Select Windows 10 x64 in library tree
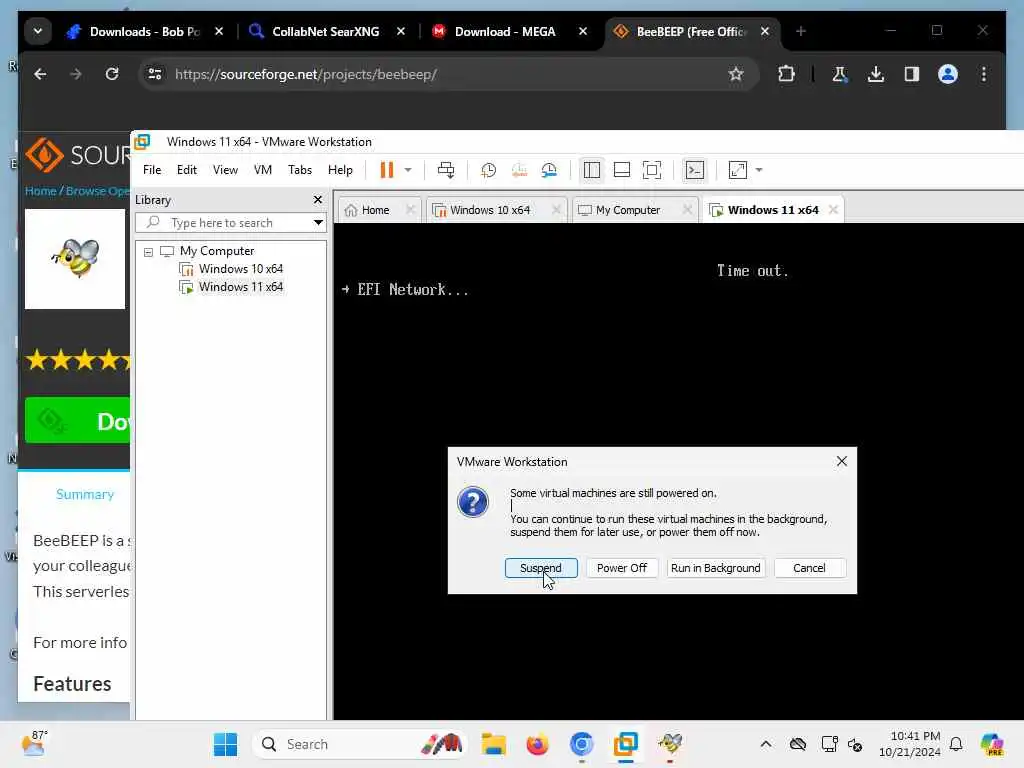 click(240, 268)
